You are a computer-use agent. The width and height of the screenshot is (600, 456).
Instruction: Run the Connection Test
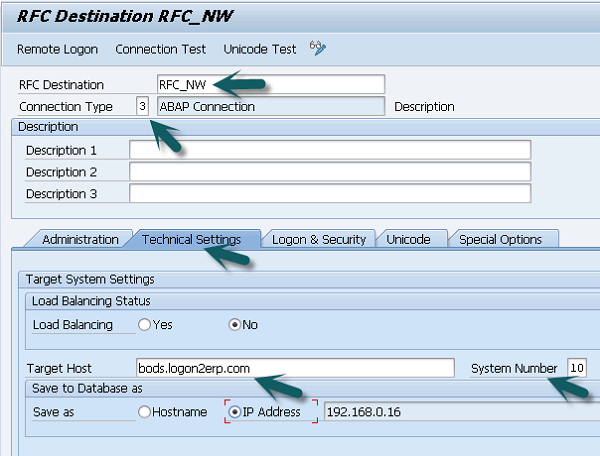(160, 49)
